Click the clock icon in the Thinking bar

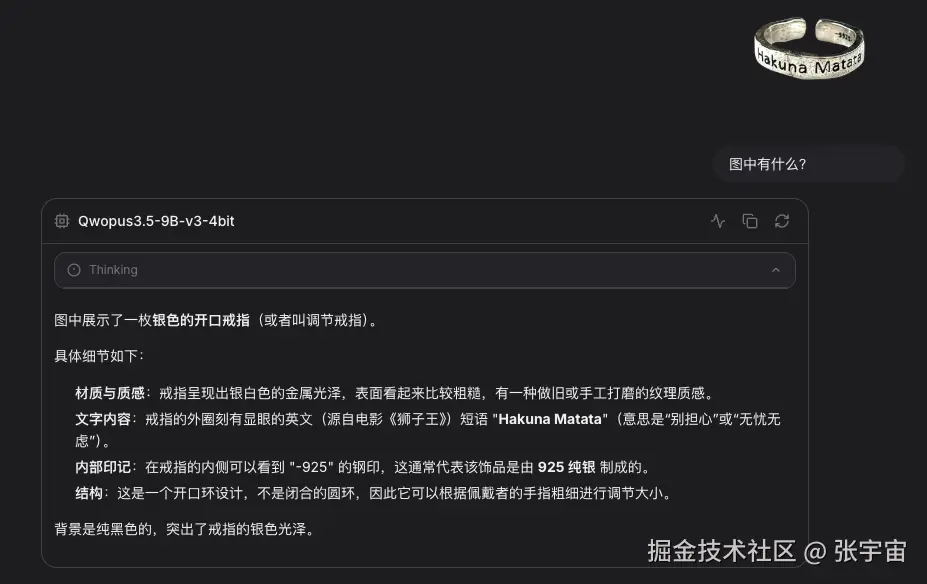[74, 270]
